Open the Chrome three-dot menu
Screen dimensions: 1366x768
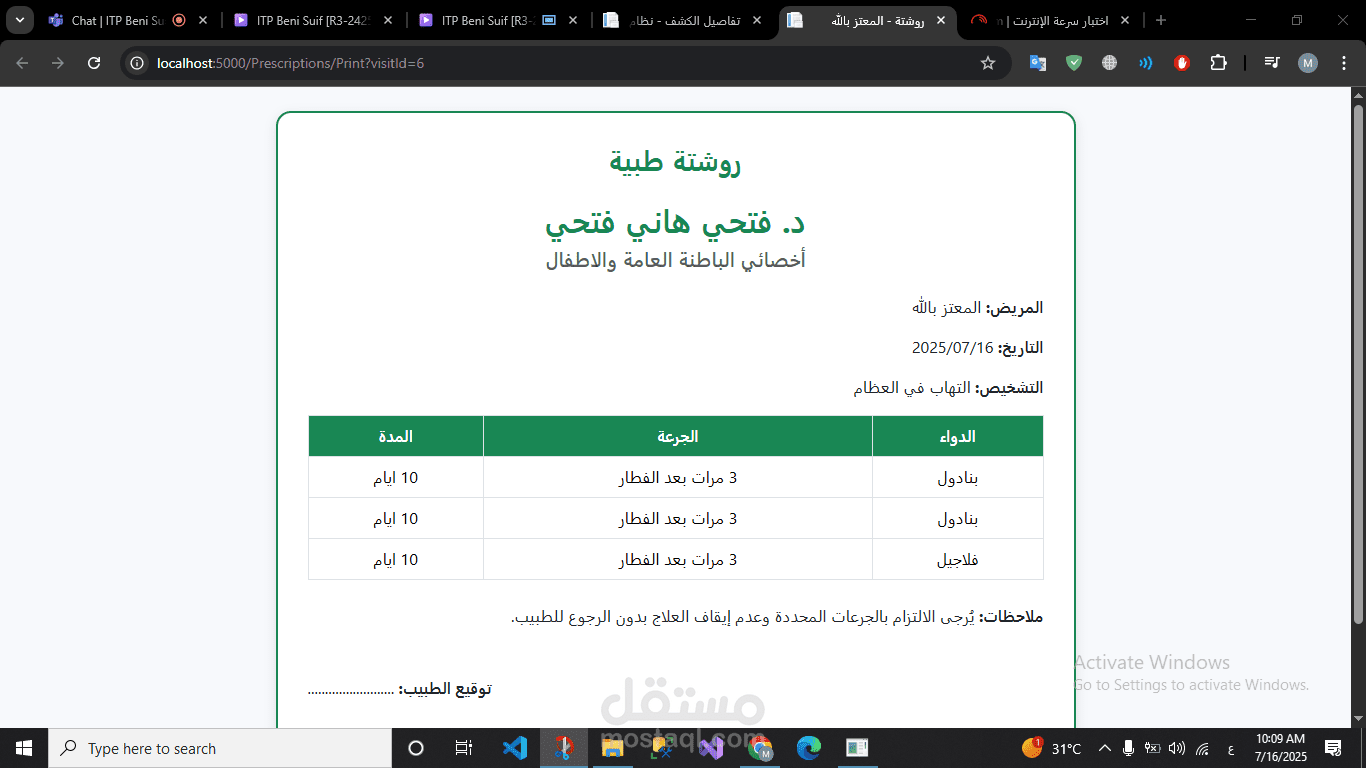coord(1343,63)
